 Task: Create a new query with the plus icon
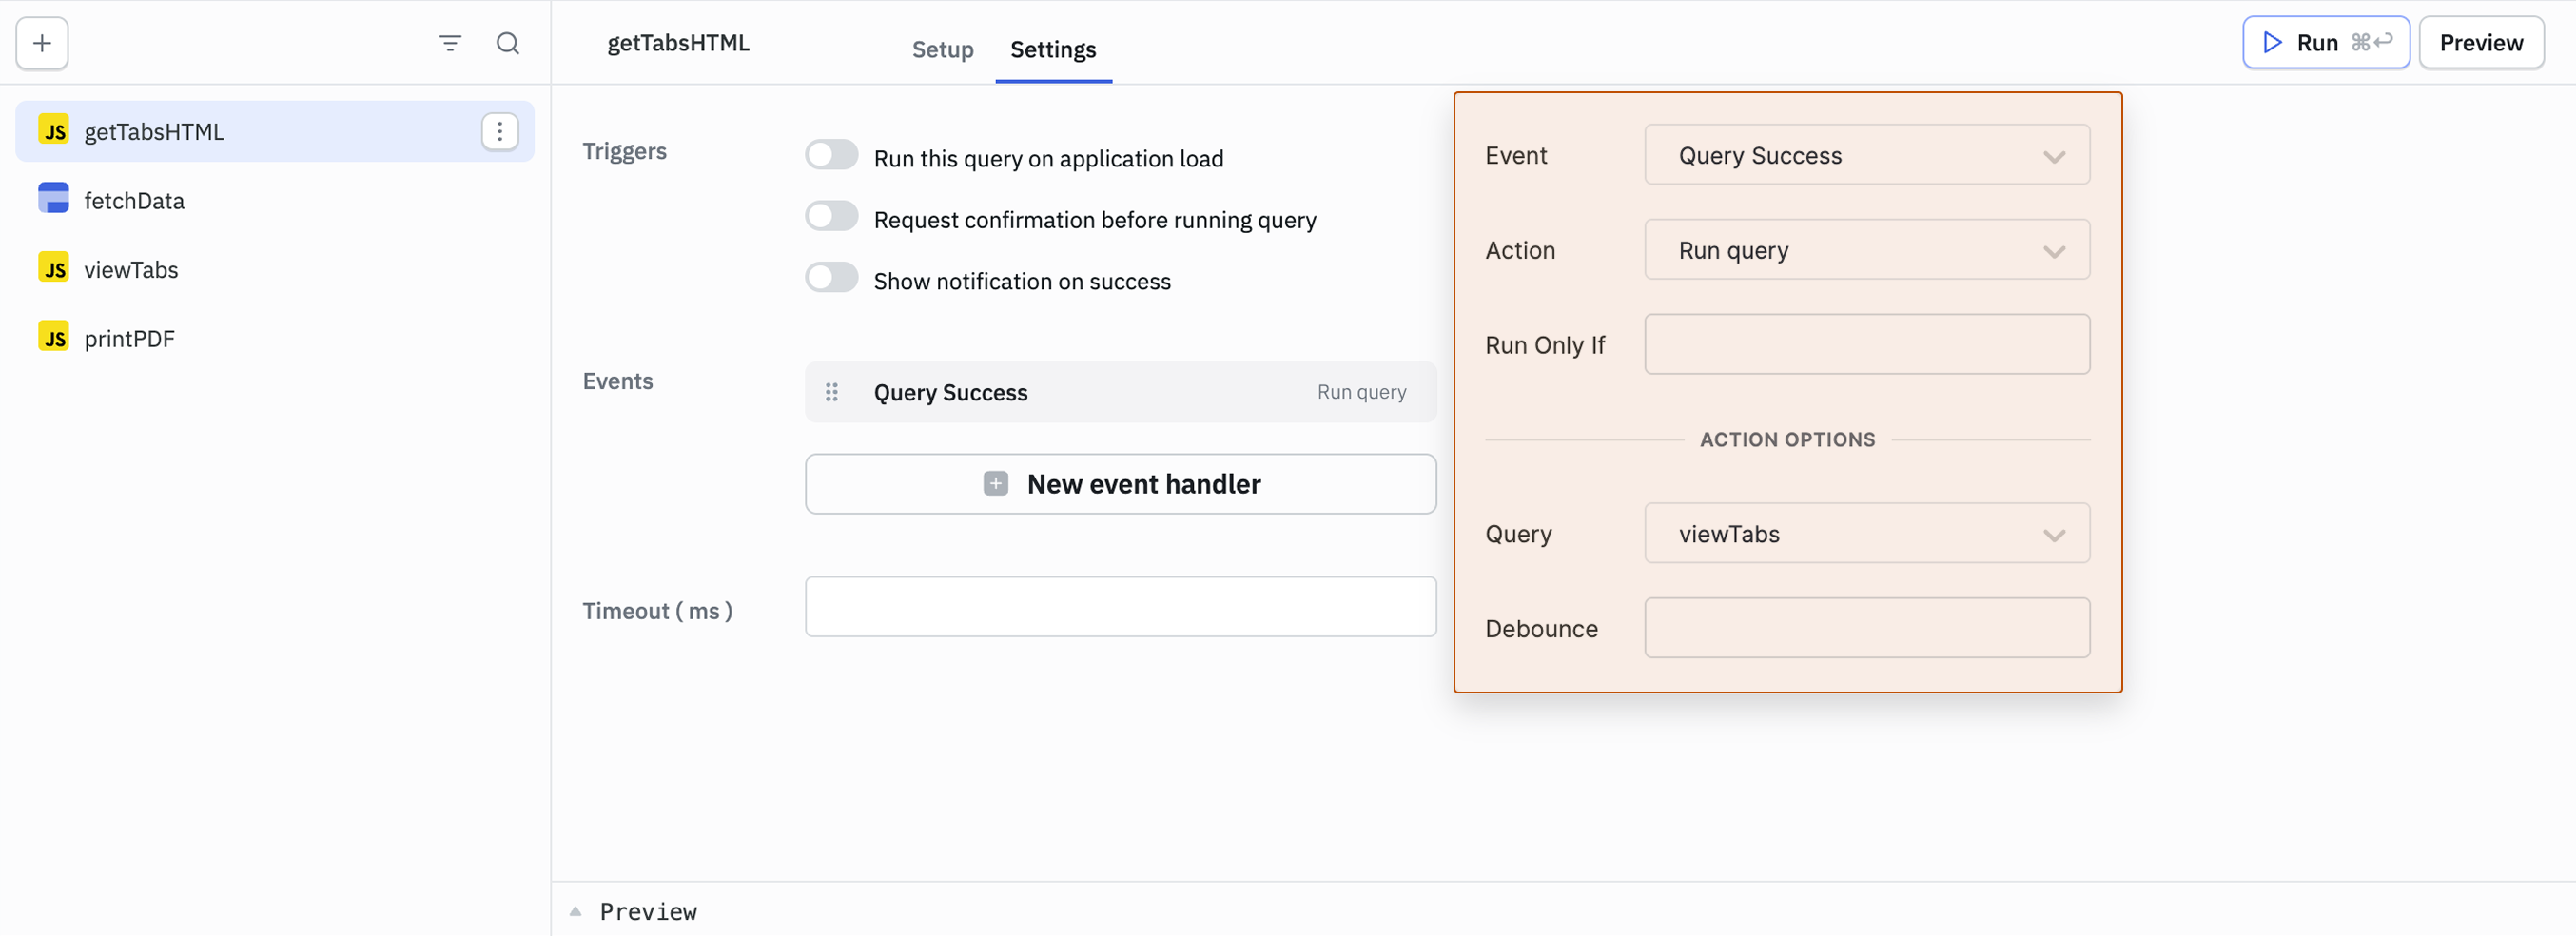tap(41, 43)
